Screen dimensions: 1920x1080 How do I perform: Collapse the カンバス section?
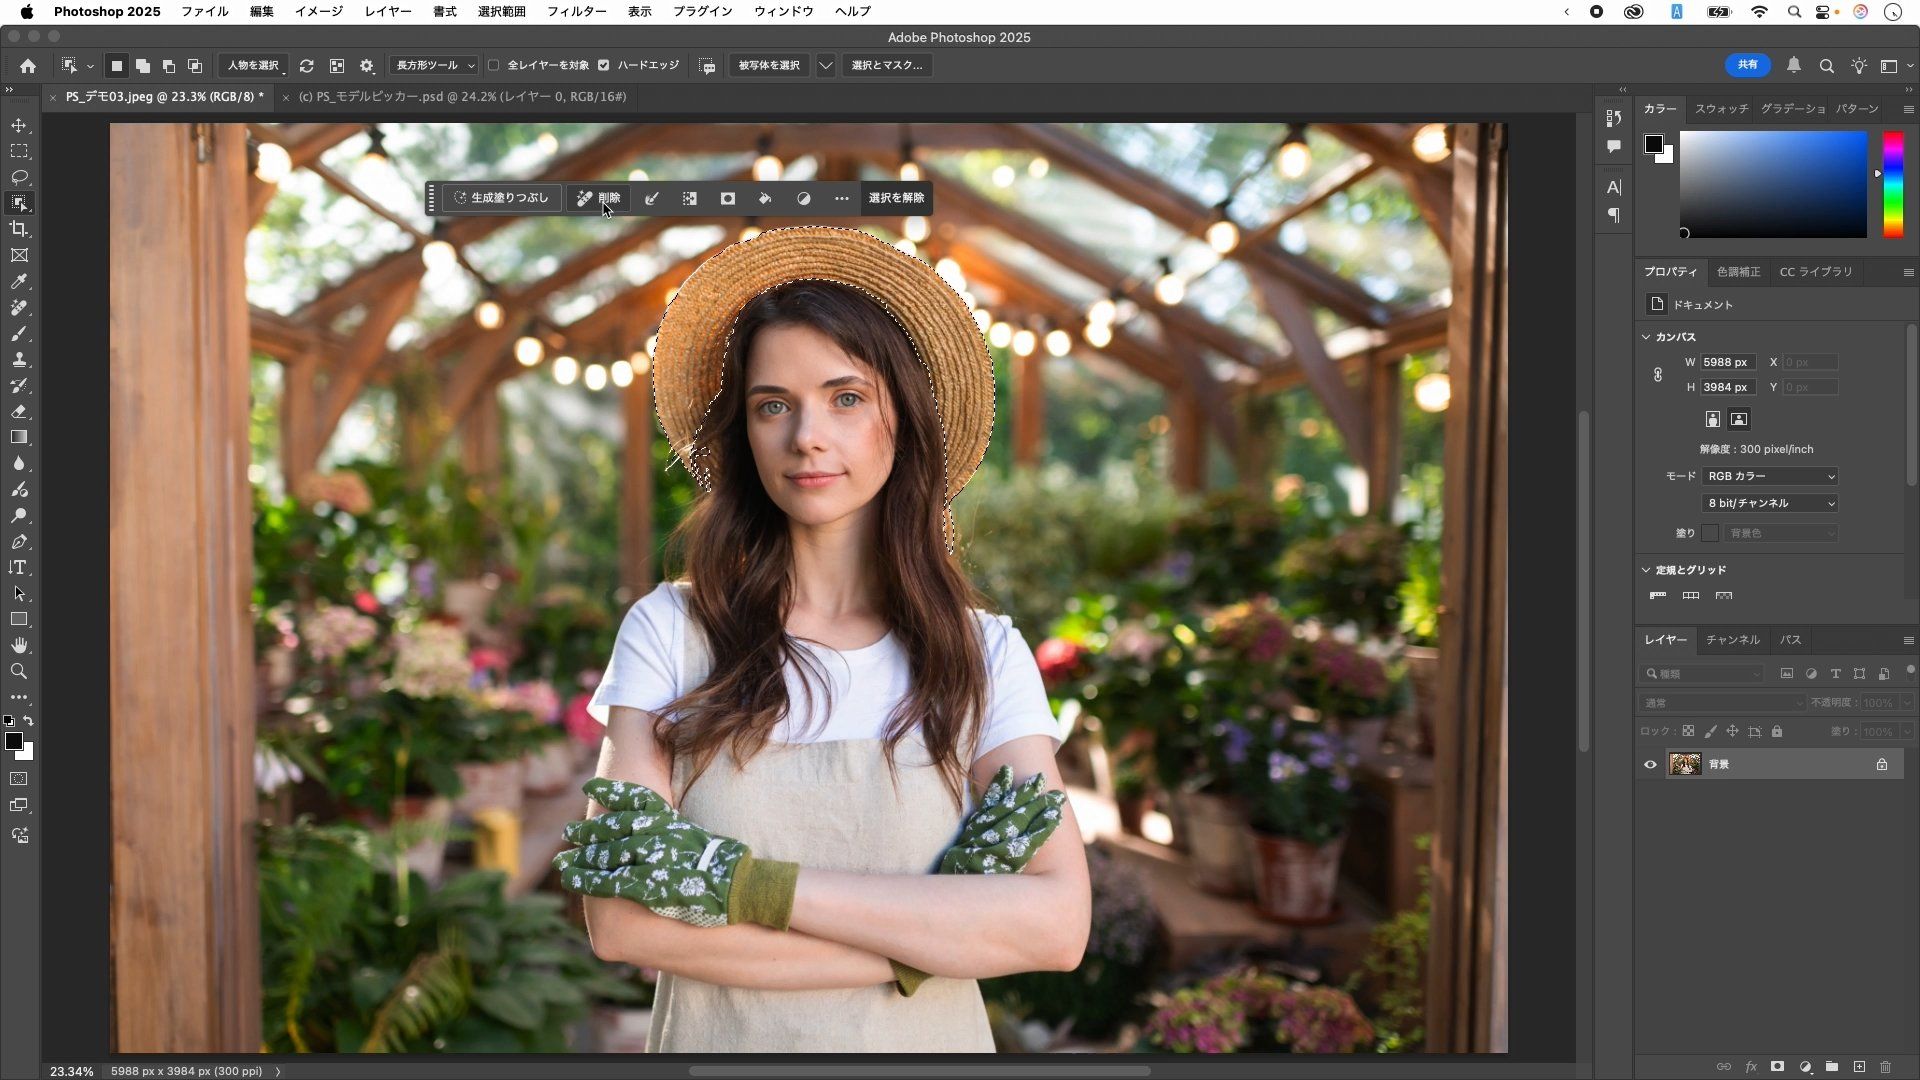coord(1646,337)
